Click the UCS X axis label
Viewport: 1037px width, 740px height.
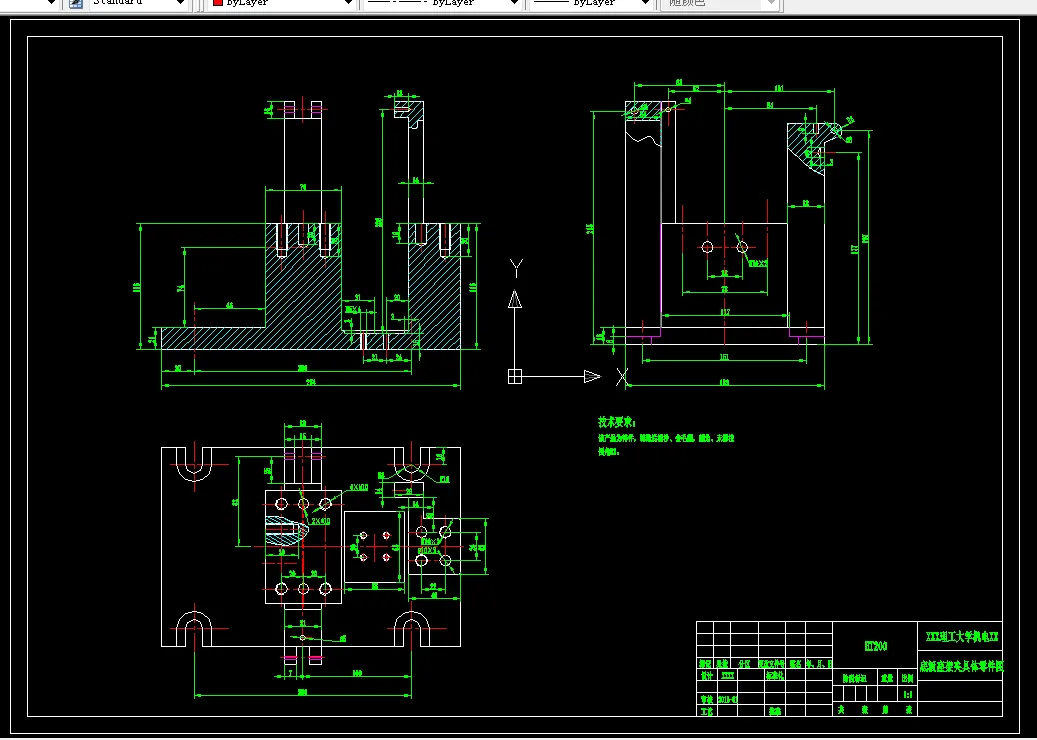[622, 377]
